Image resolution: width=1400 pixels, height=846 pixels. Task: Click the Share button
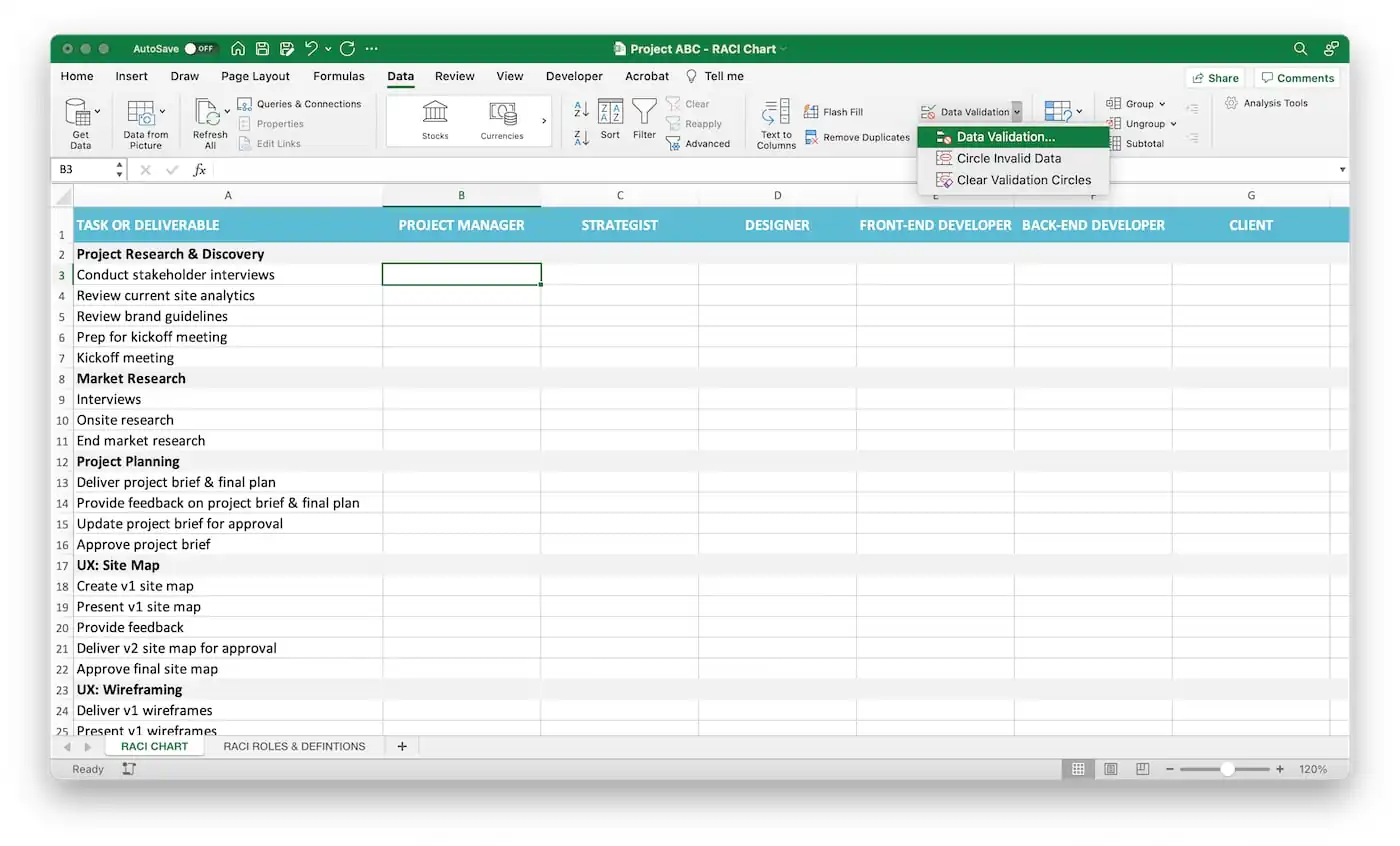[1215, 78]
